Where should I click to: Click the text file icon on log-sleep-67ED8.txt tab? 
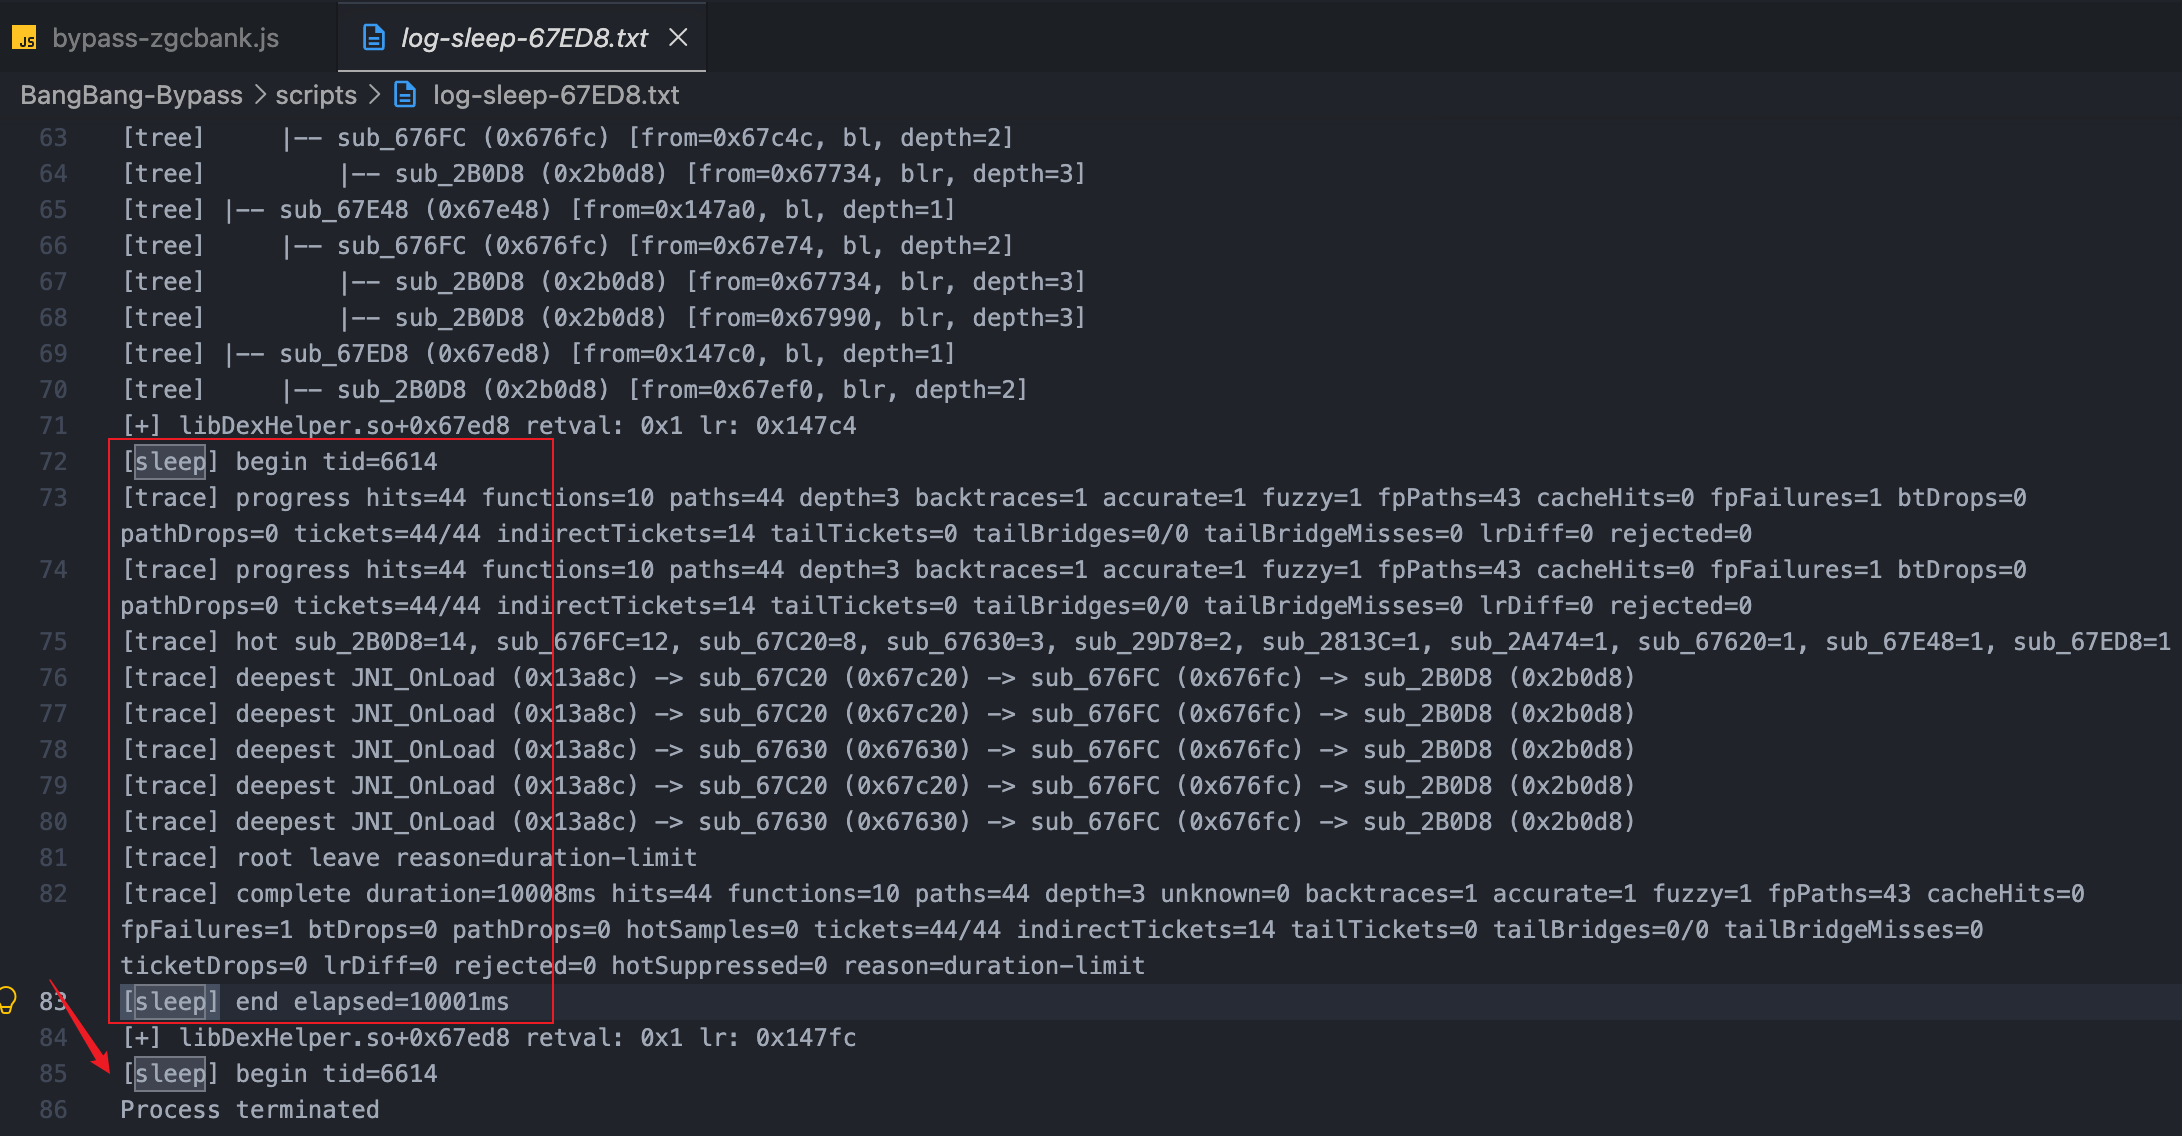[x=374, y=38]
